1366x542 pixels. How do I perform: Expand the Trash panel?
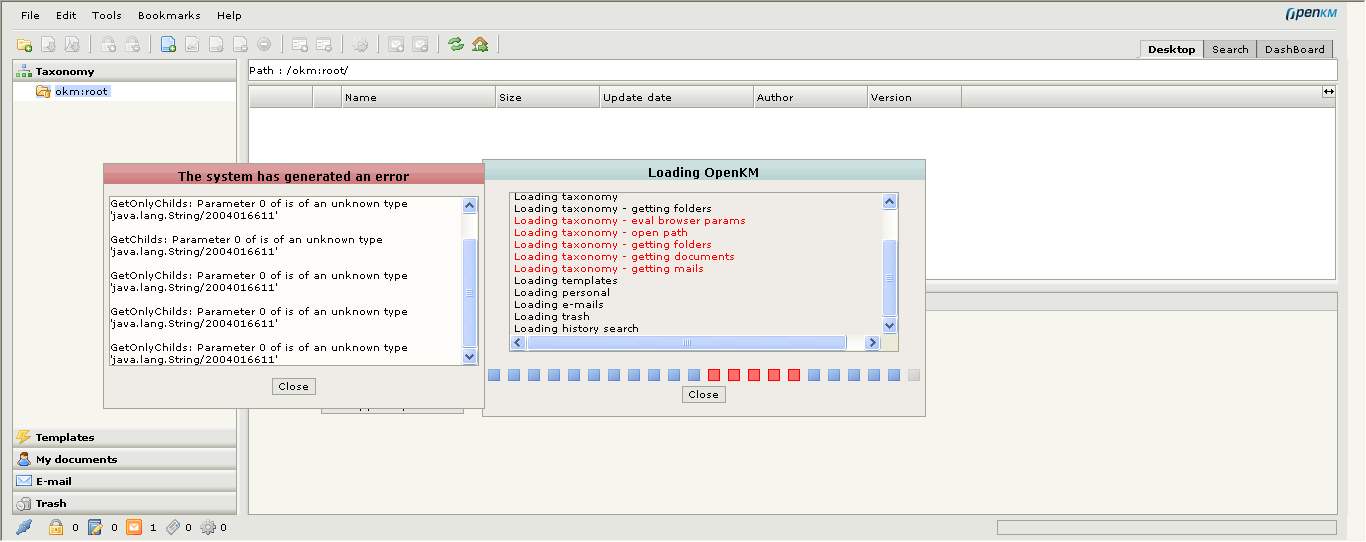(x=125, y=503)
